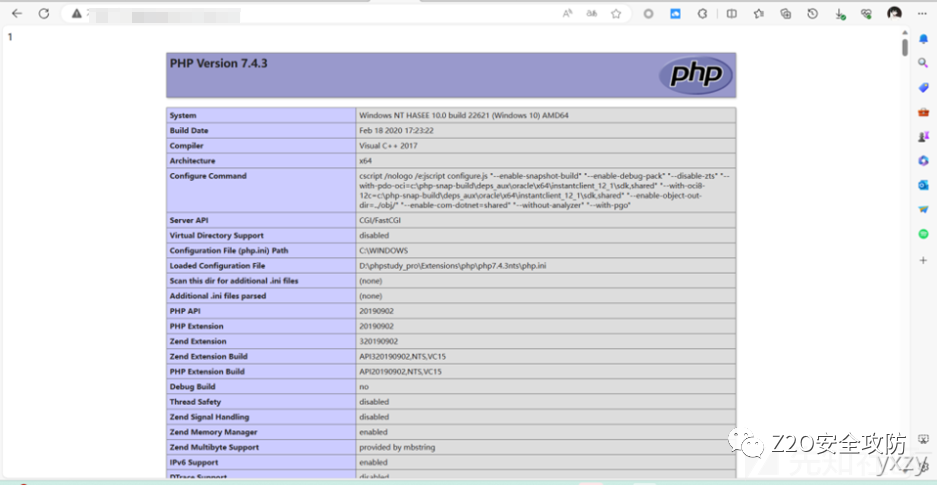The height and width of the screenshot is (485, 937).
Task: Open the extensions puzzle icon
Action: [703, 14]
